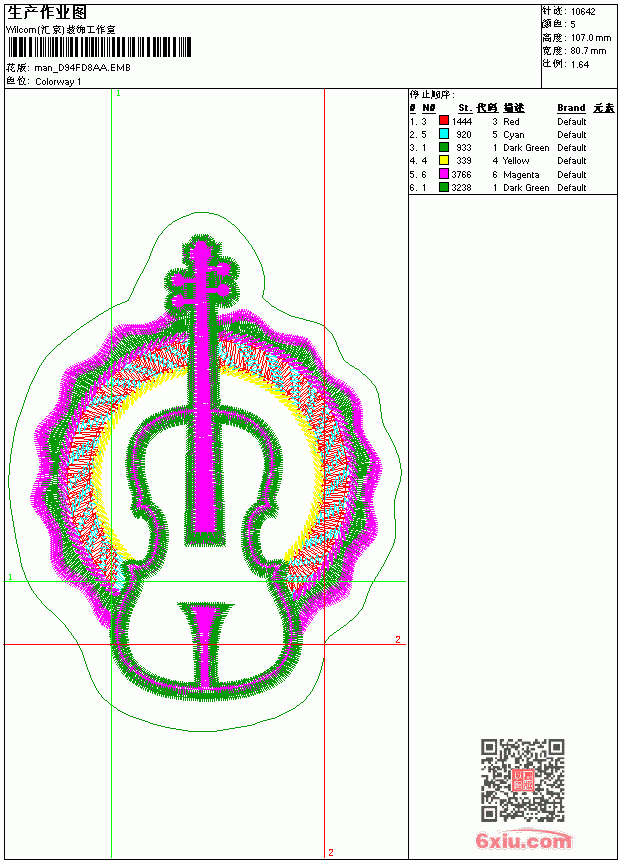Image resolution: width=620 pixels, height=860 pixels.
Task: Click the green marker number 1 at top
Action: [x=119, y=94]
